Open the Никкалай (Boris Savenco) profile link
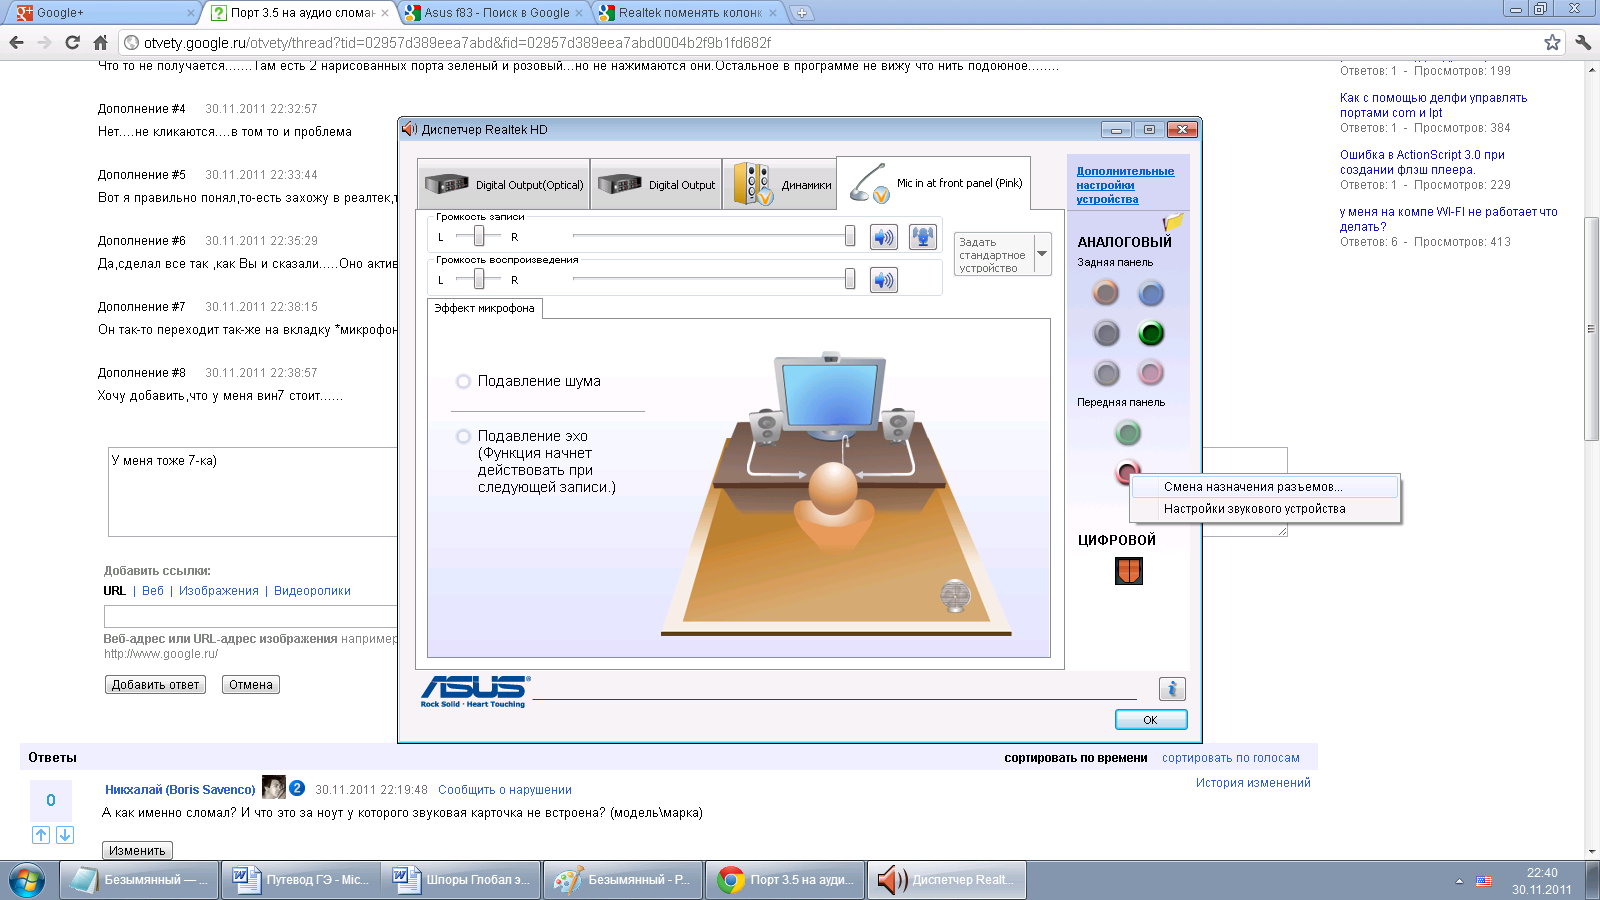This screenshot has width=1600, height=900. tap(180, 790)
